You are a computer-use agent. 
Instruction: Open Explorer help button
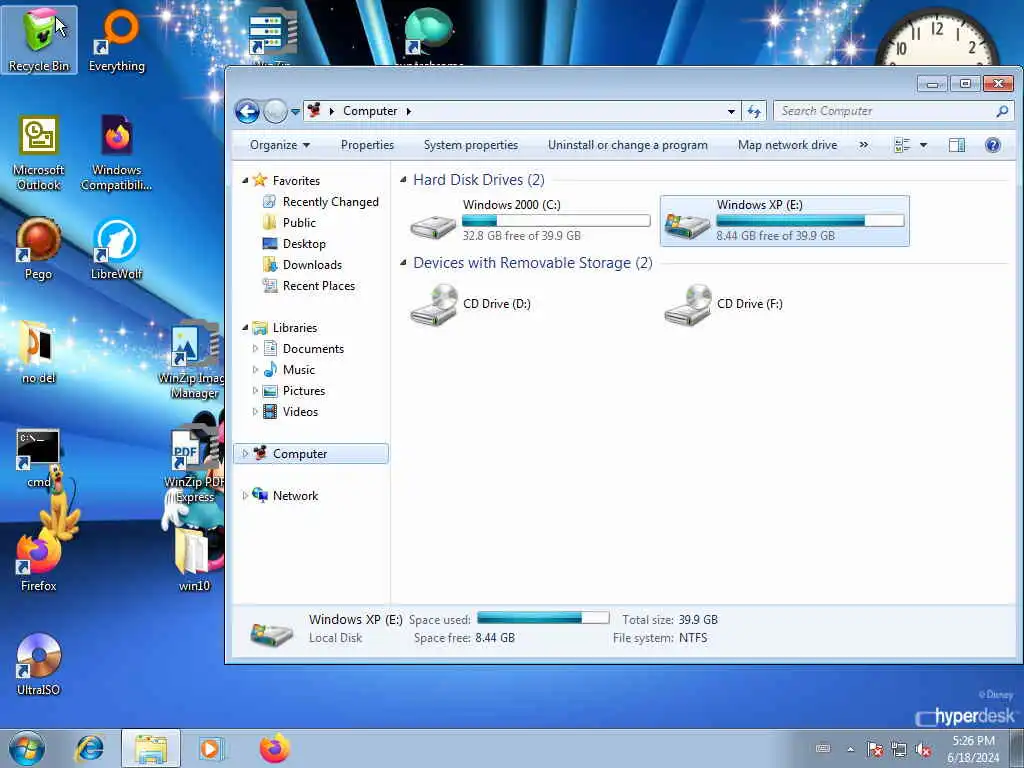[x=993, y=145]
